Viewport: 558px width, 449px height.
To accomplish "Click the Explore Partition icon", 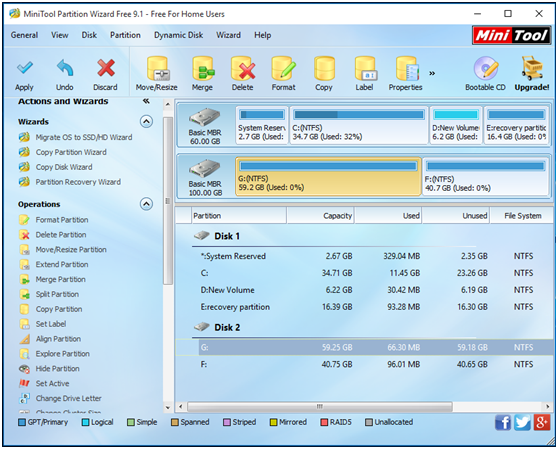I will pos(24,354).
